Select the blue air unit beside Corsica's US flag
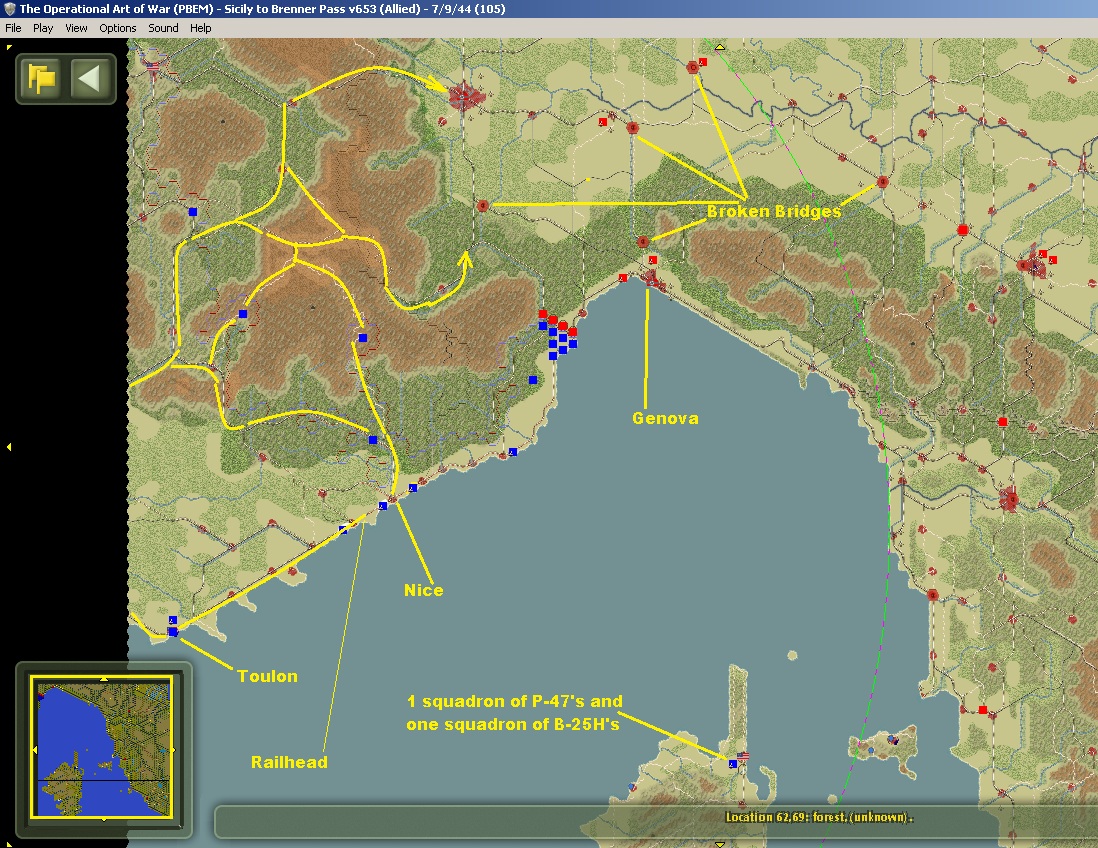Viewport: 1098px width, 848px height. (732, 764)
